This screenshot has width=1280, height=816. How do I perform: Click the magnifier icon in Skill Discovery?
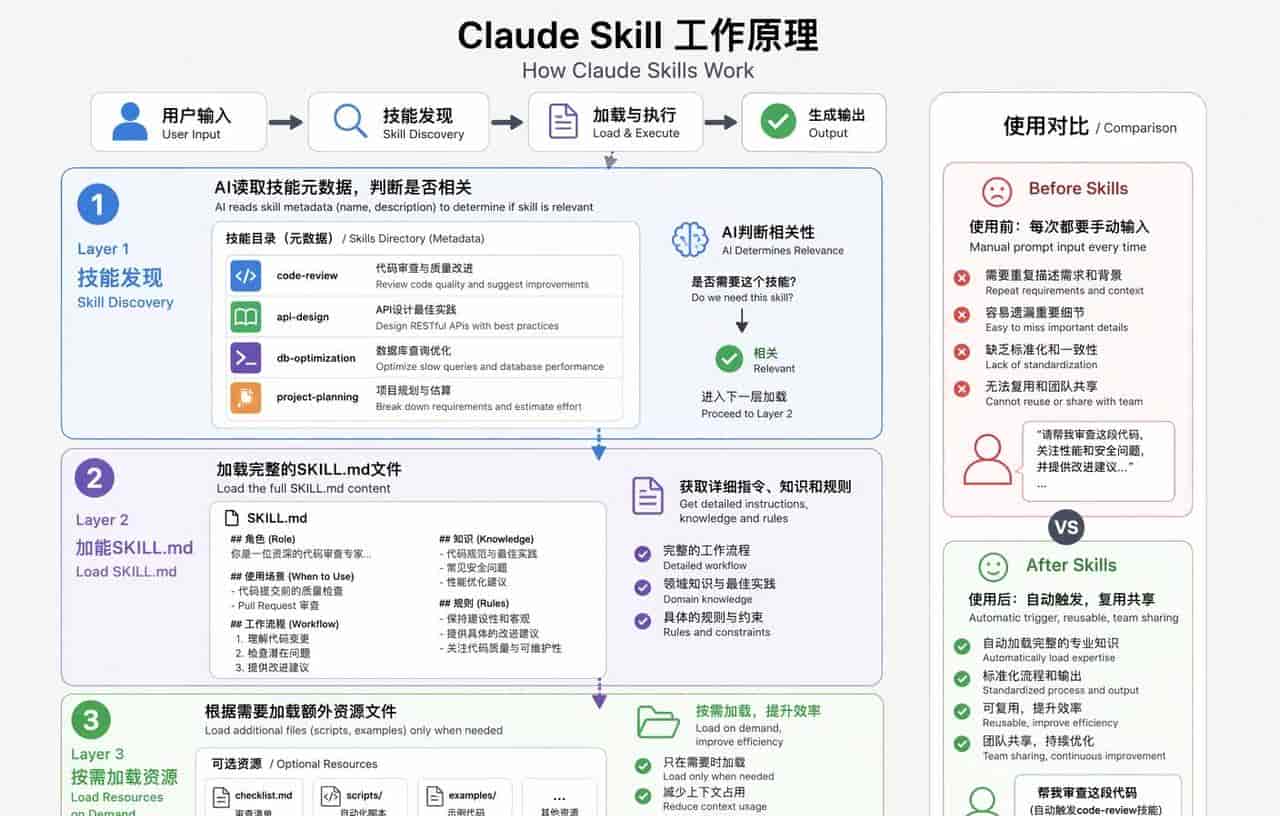pyautogui.click(x=350, y=121)
